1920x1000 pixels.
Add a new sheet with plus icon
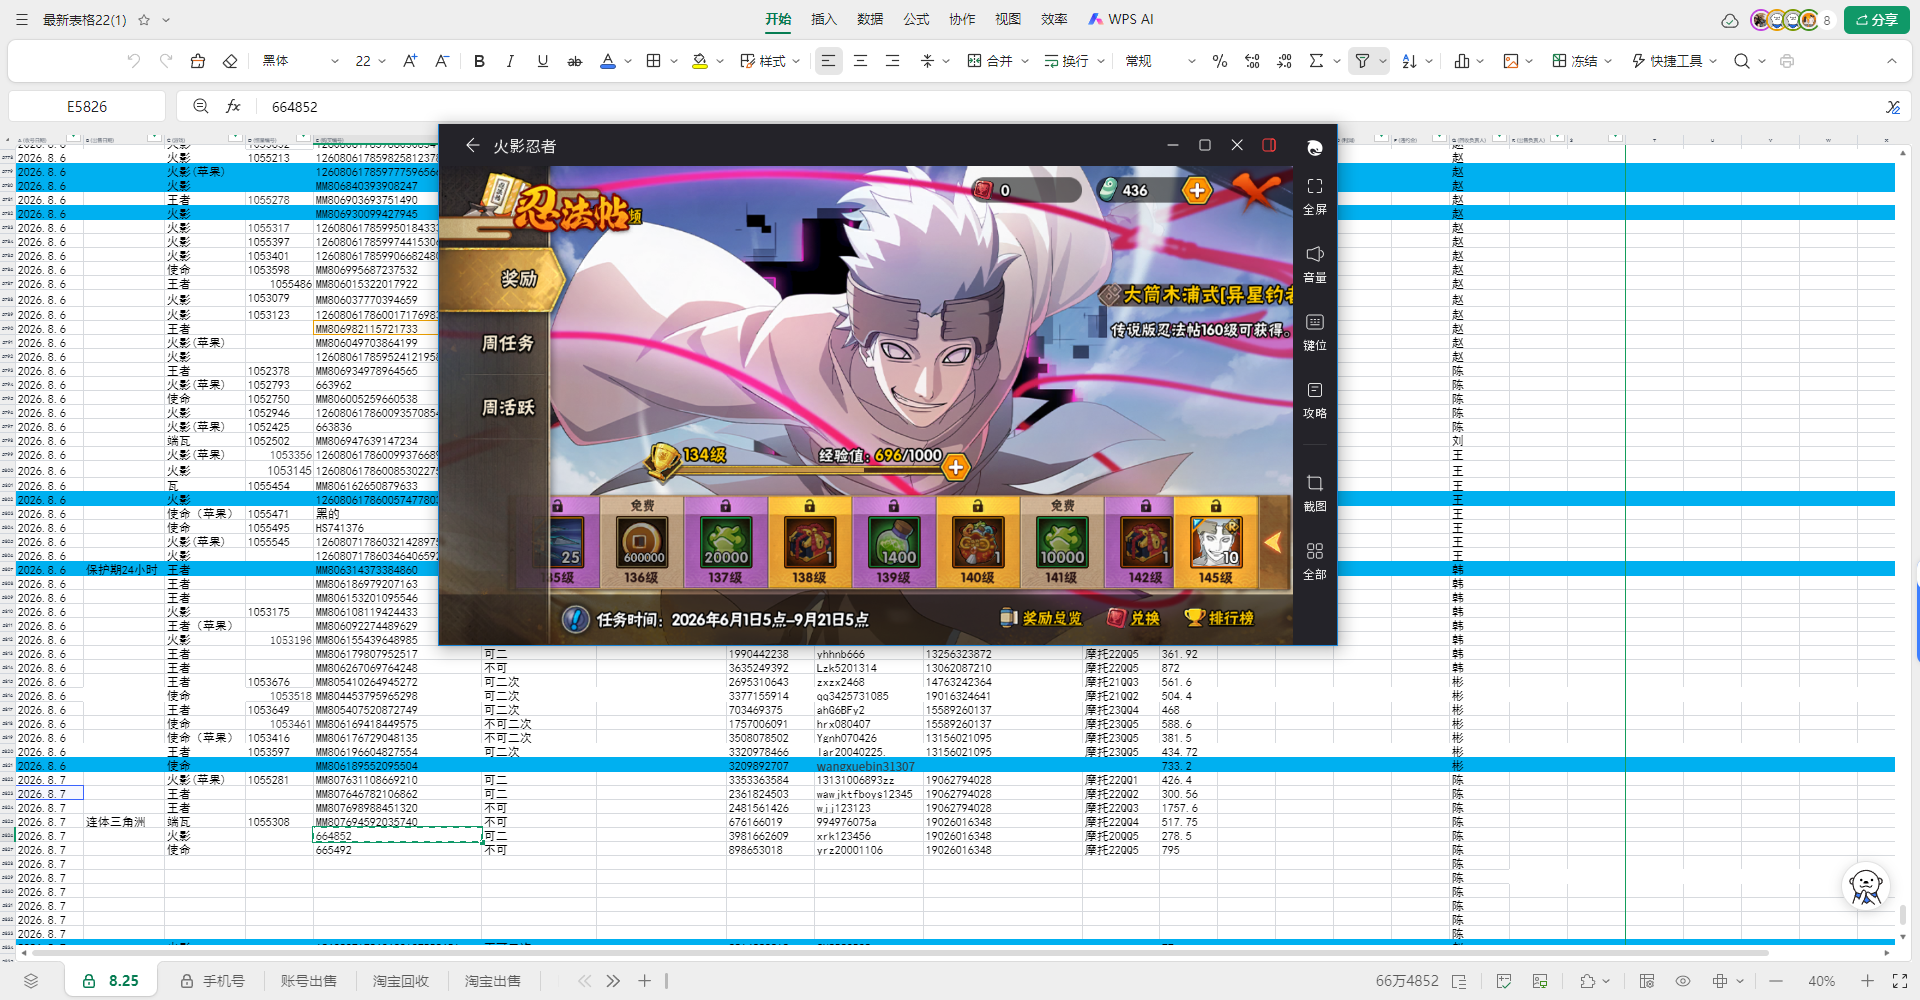(645, 981)
